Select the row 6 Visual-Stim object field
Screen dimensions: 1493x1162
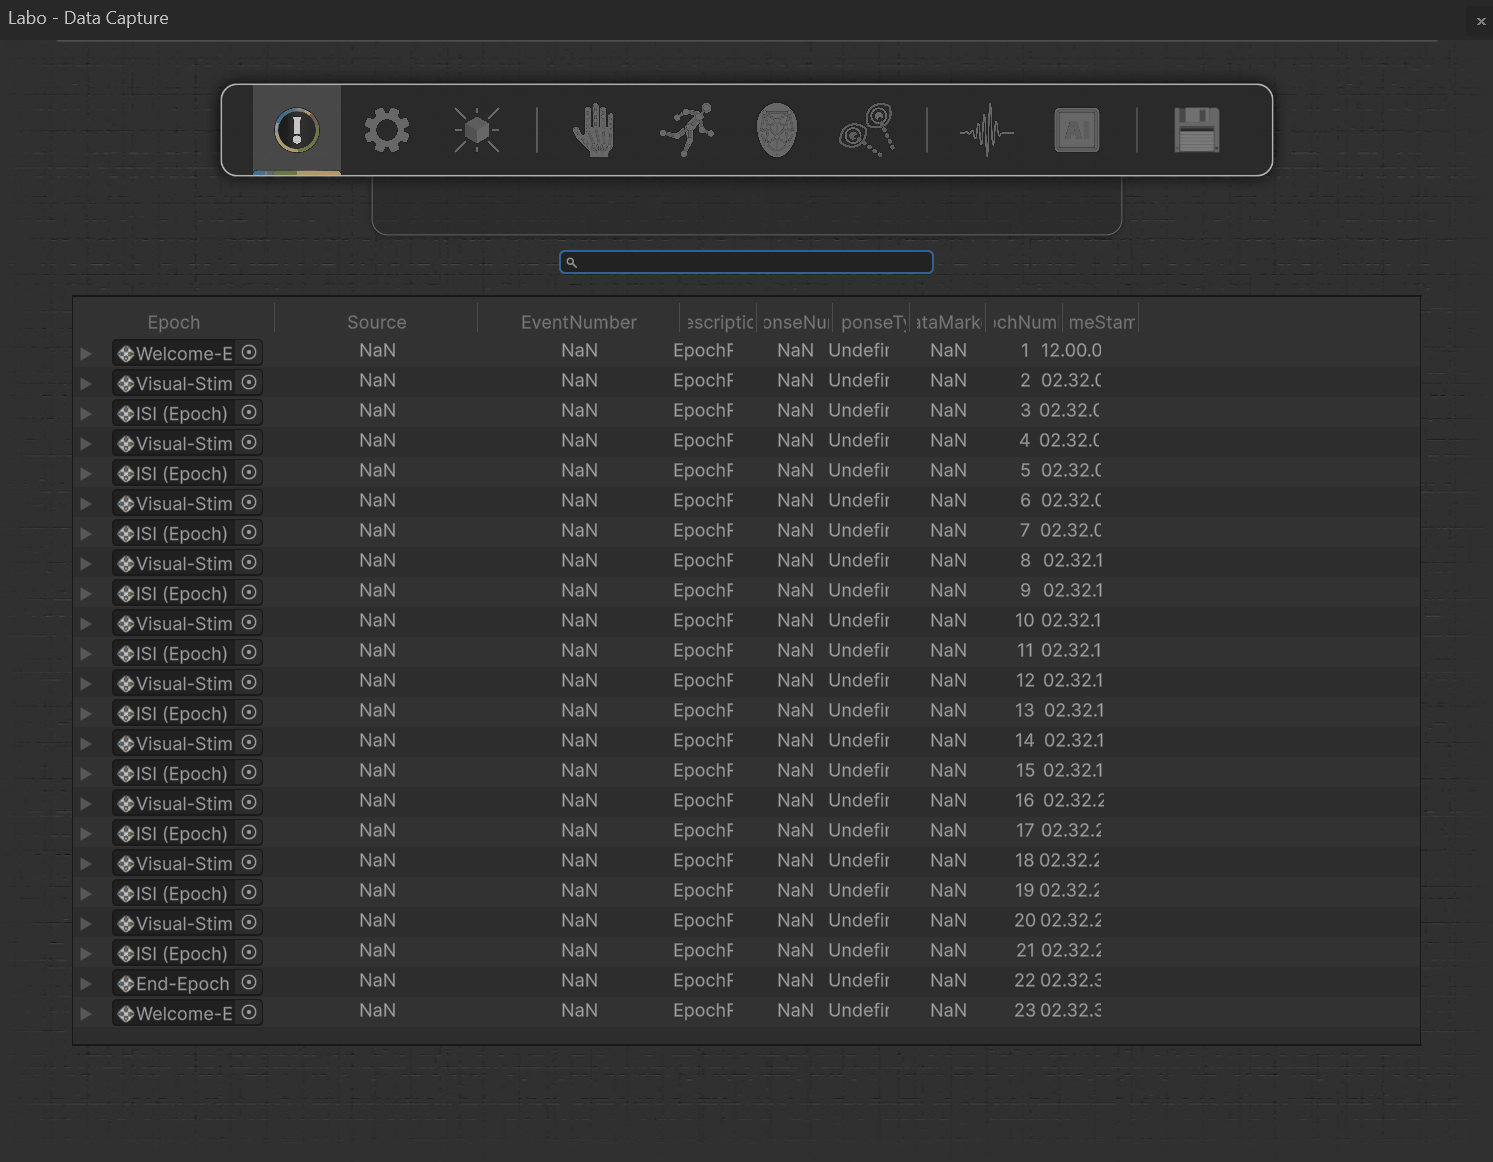coord(187,503)
